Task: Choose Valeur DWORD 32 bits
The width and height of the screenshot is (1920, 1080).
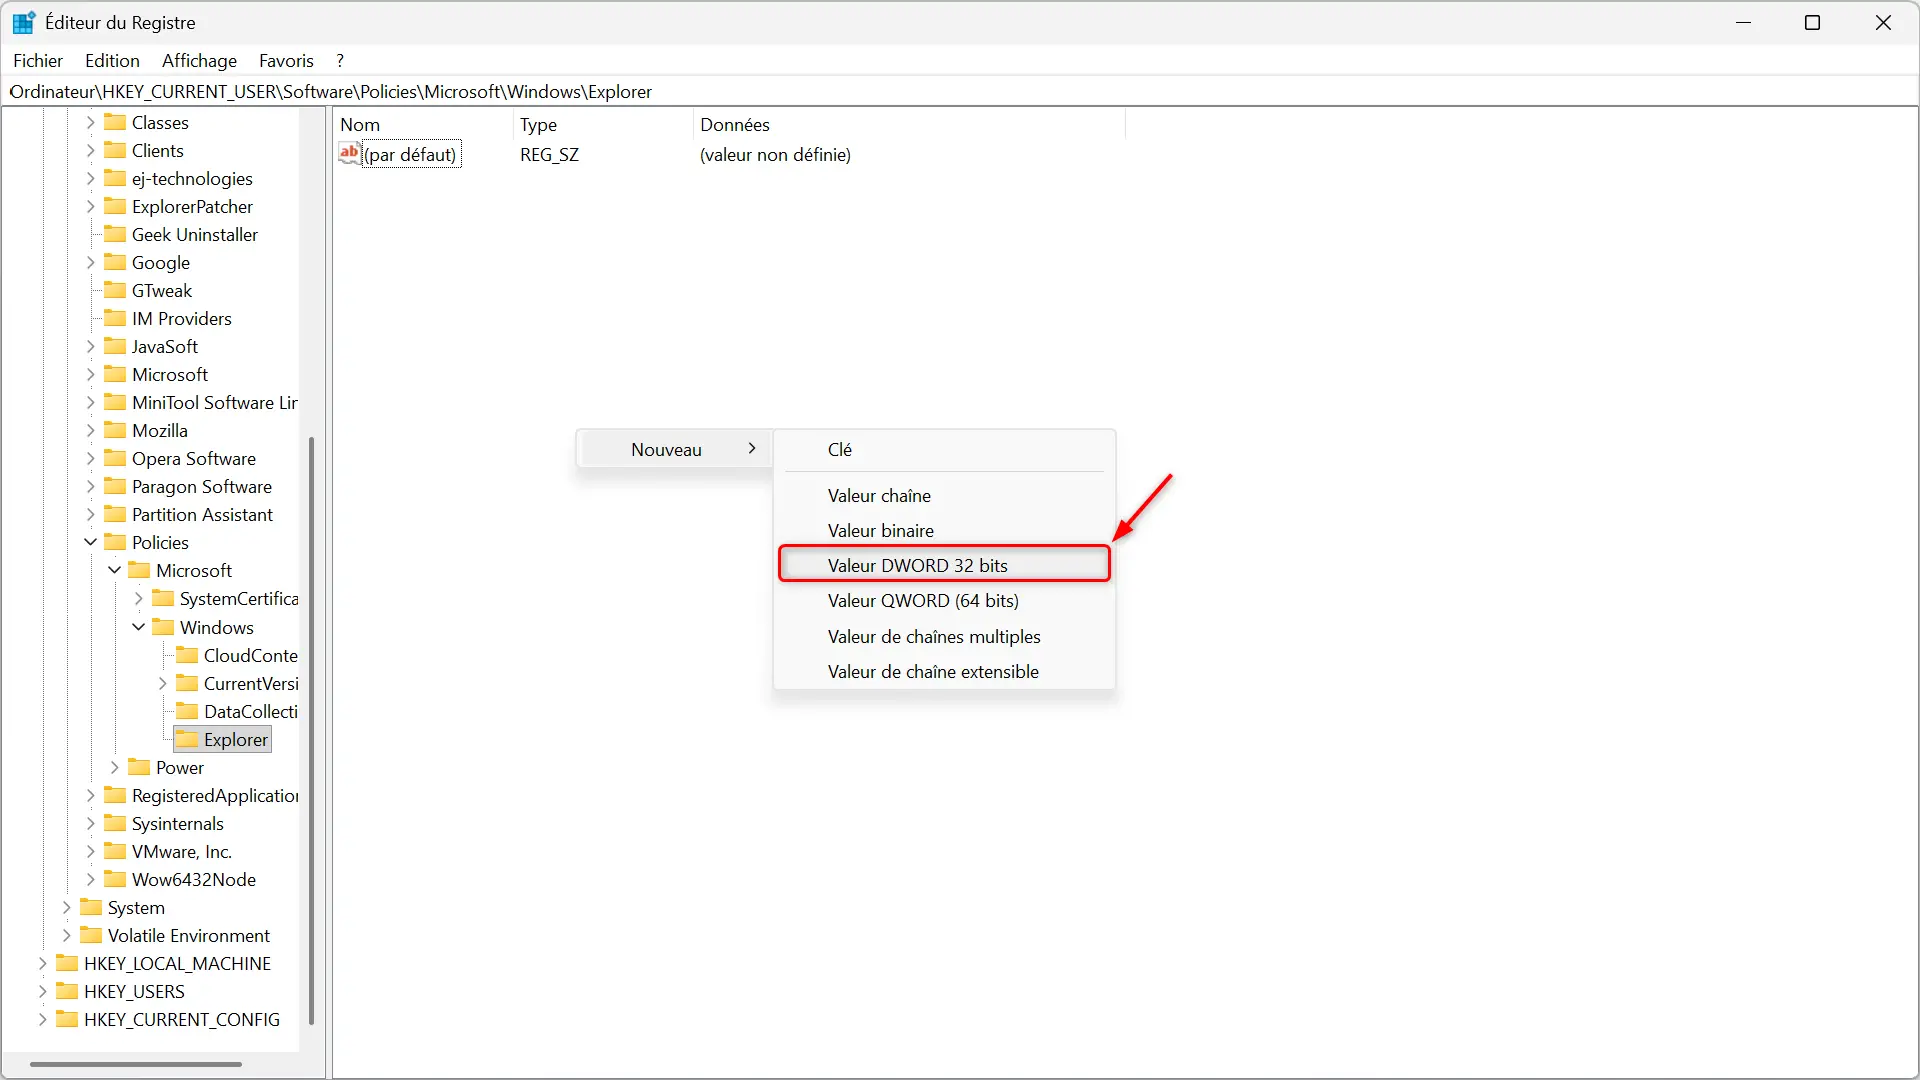Action: [x=944, y=565]
